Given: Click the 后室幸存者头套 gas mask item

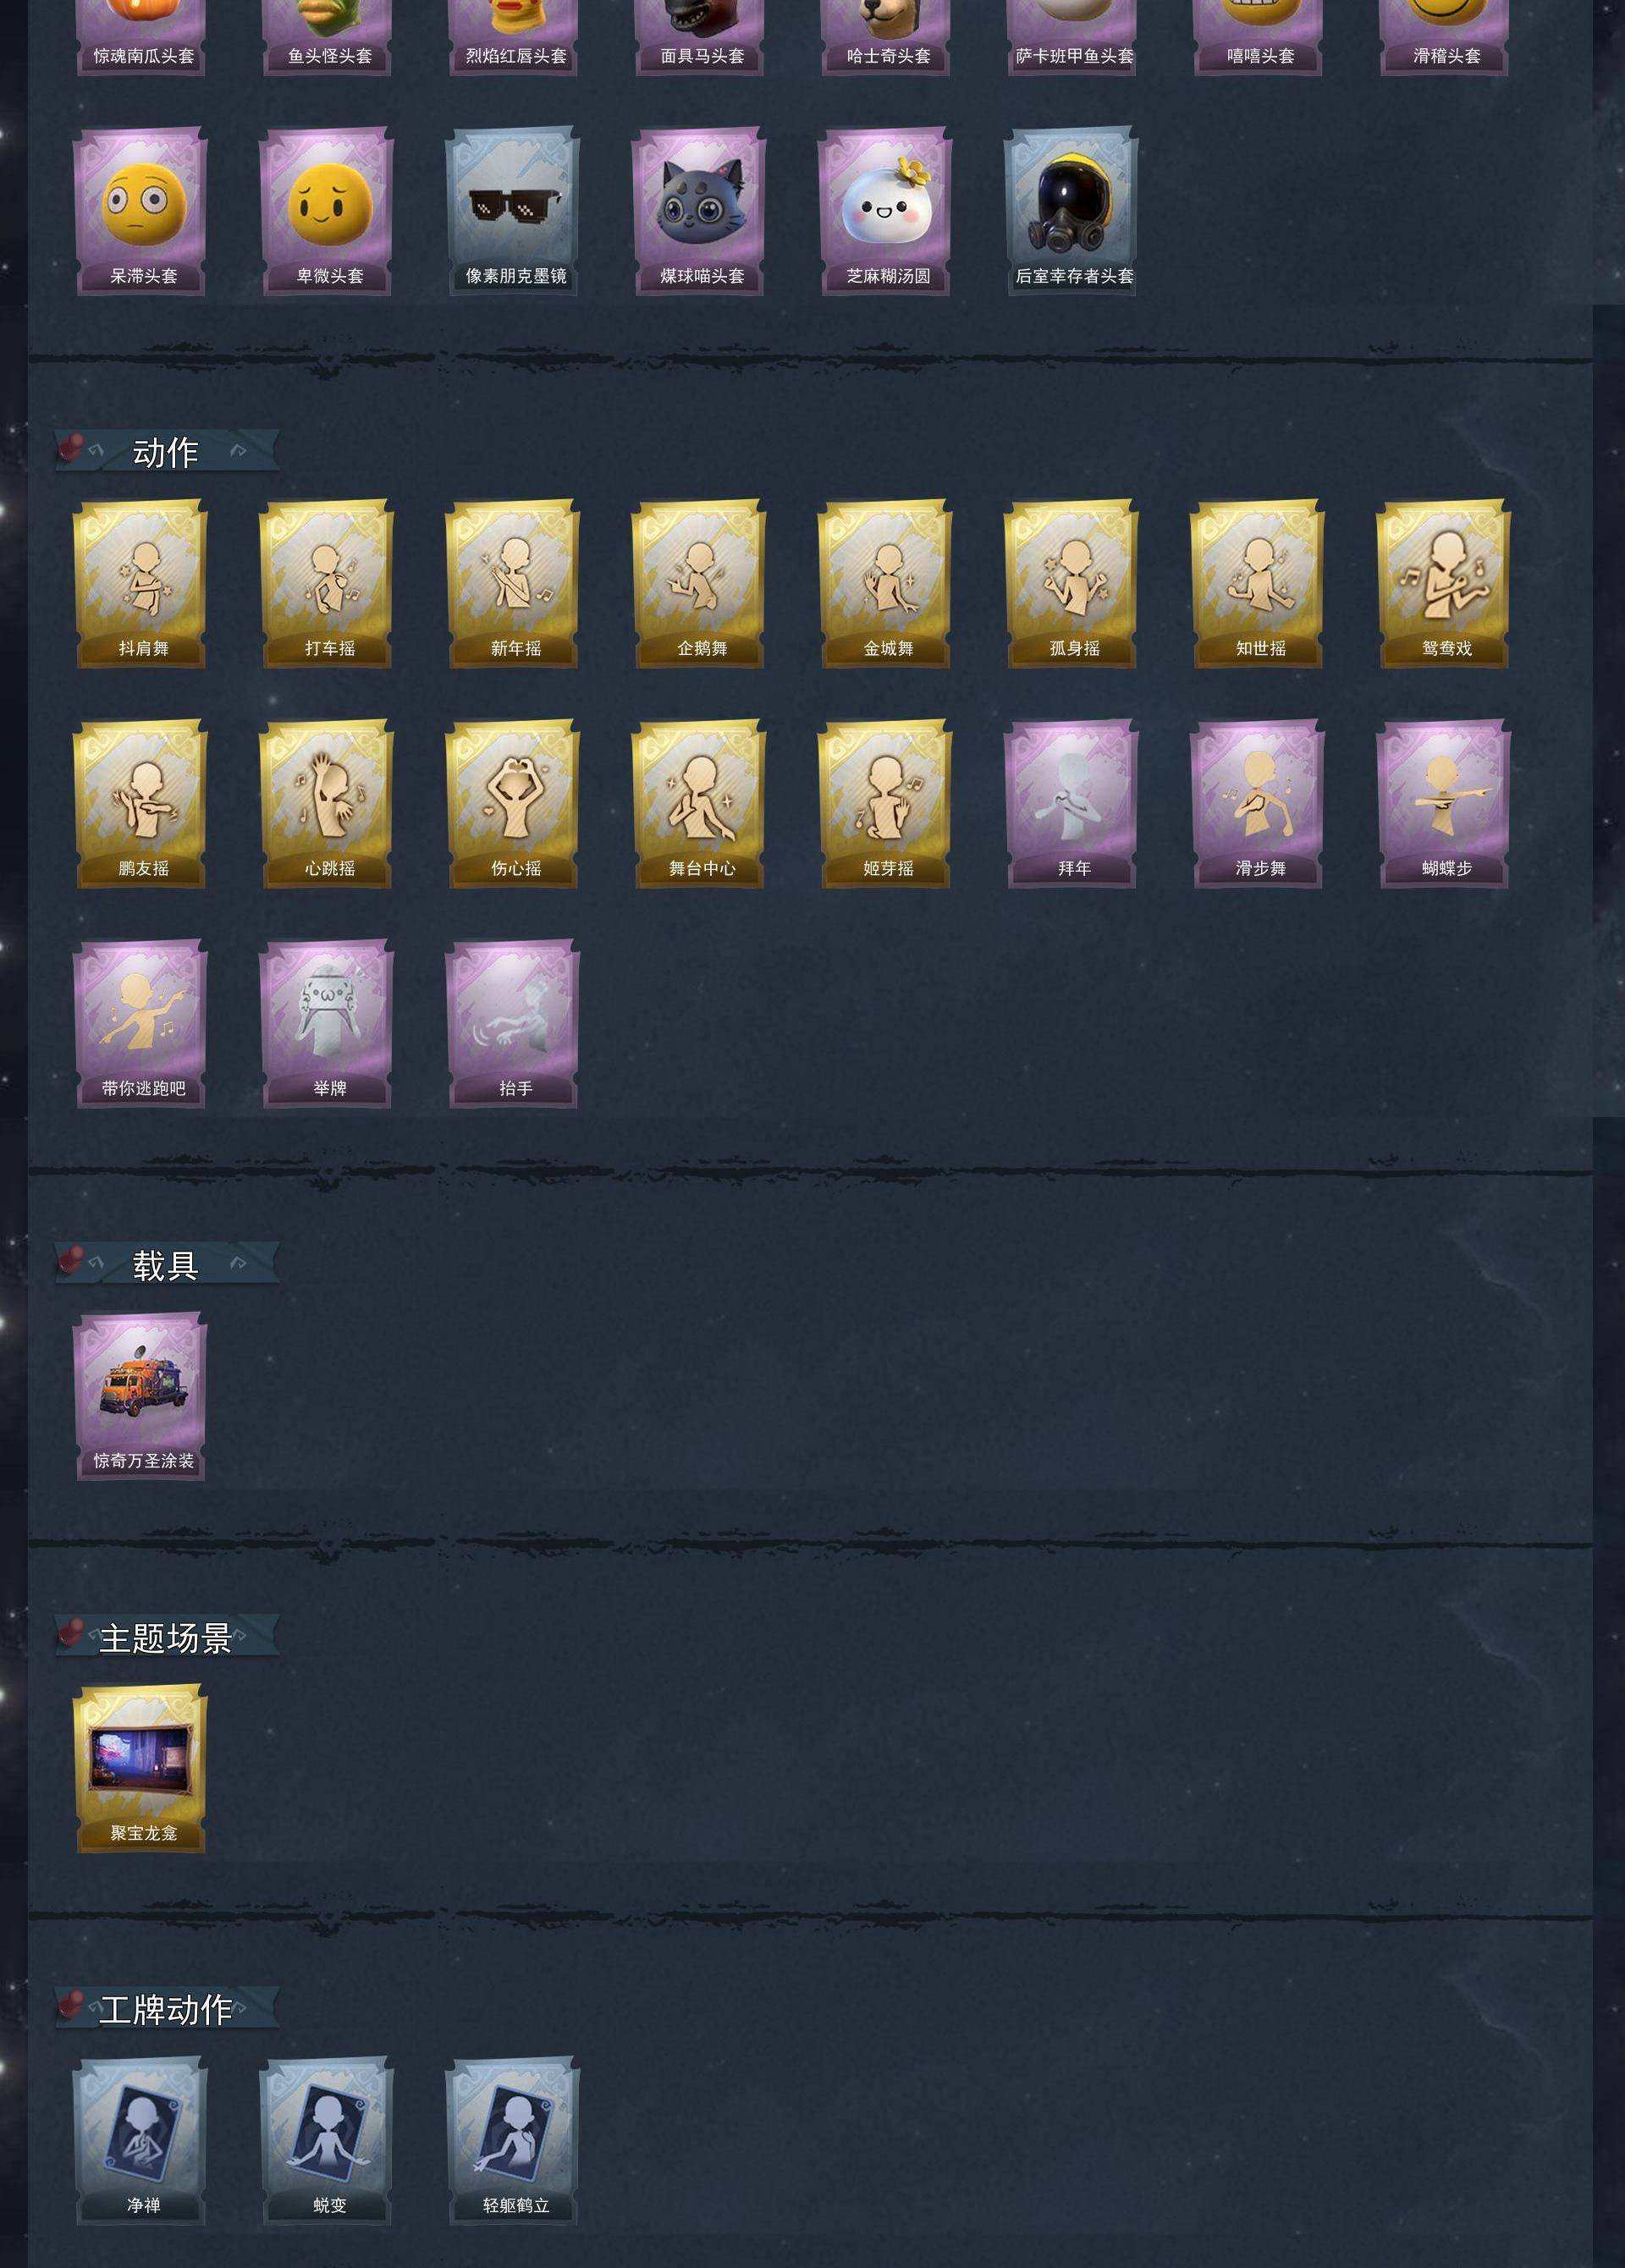Looking at the screenshot, I should pyautogui.click(x=1071, y=211).
